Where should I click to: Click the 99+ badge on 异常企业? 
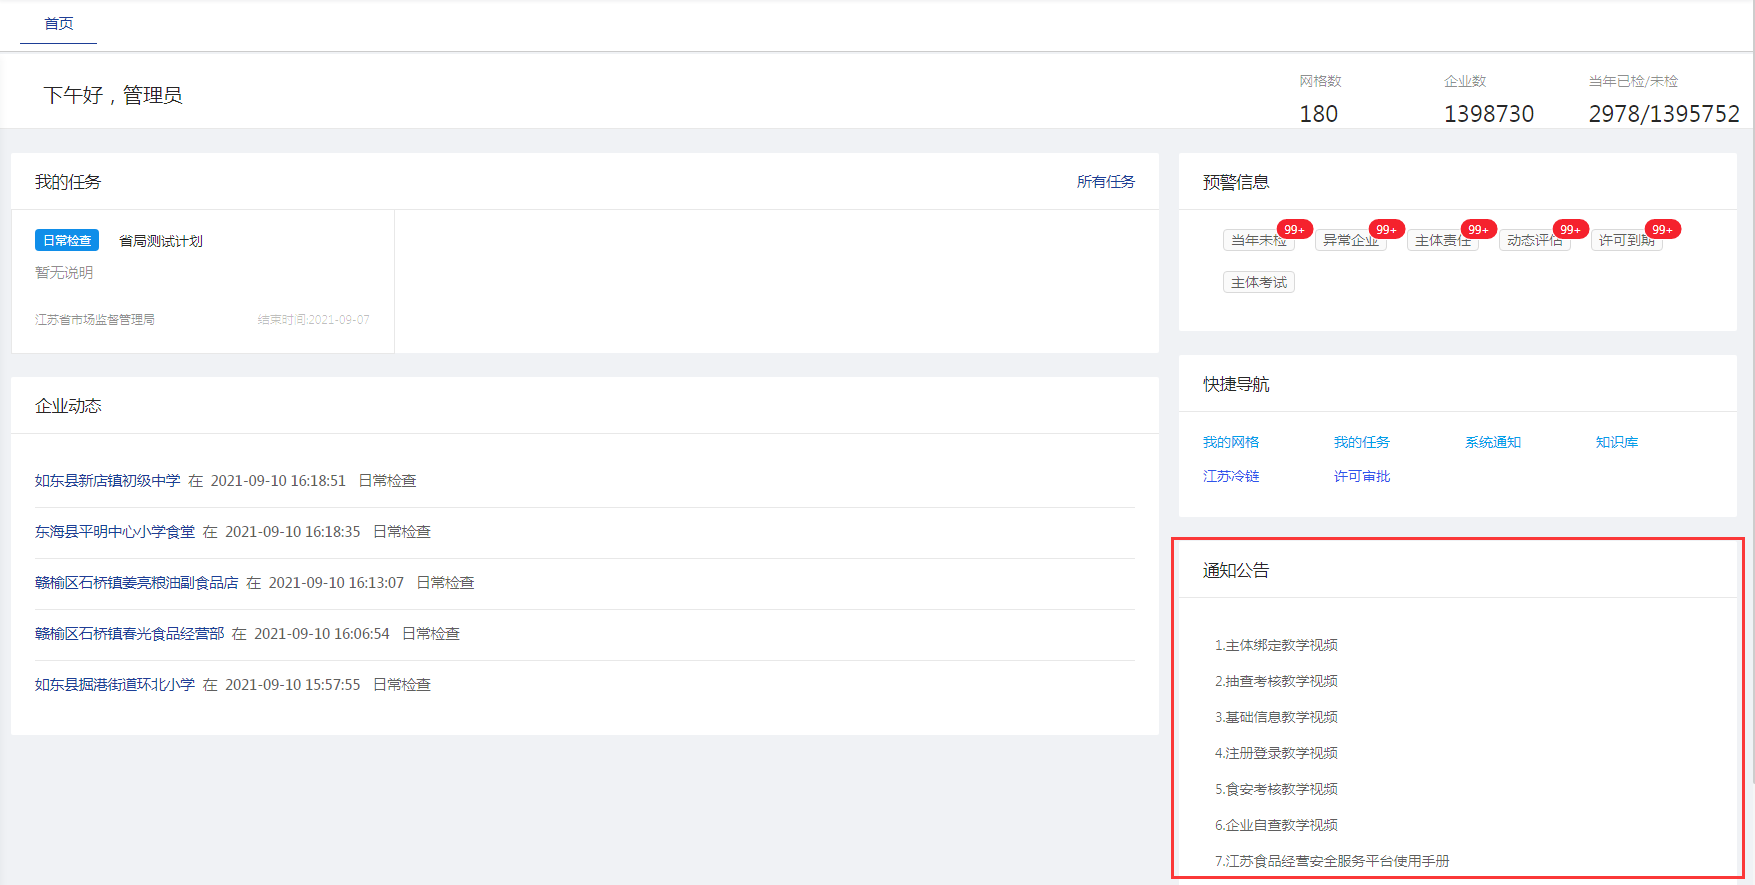pos(1386,229)
